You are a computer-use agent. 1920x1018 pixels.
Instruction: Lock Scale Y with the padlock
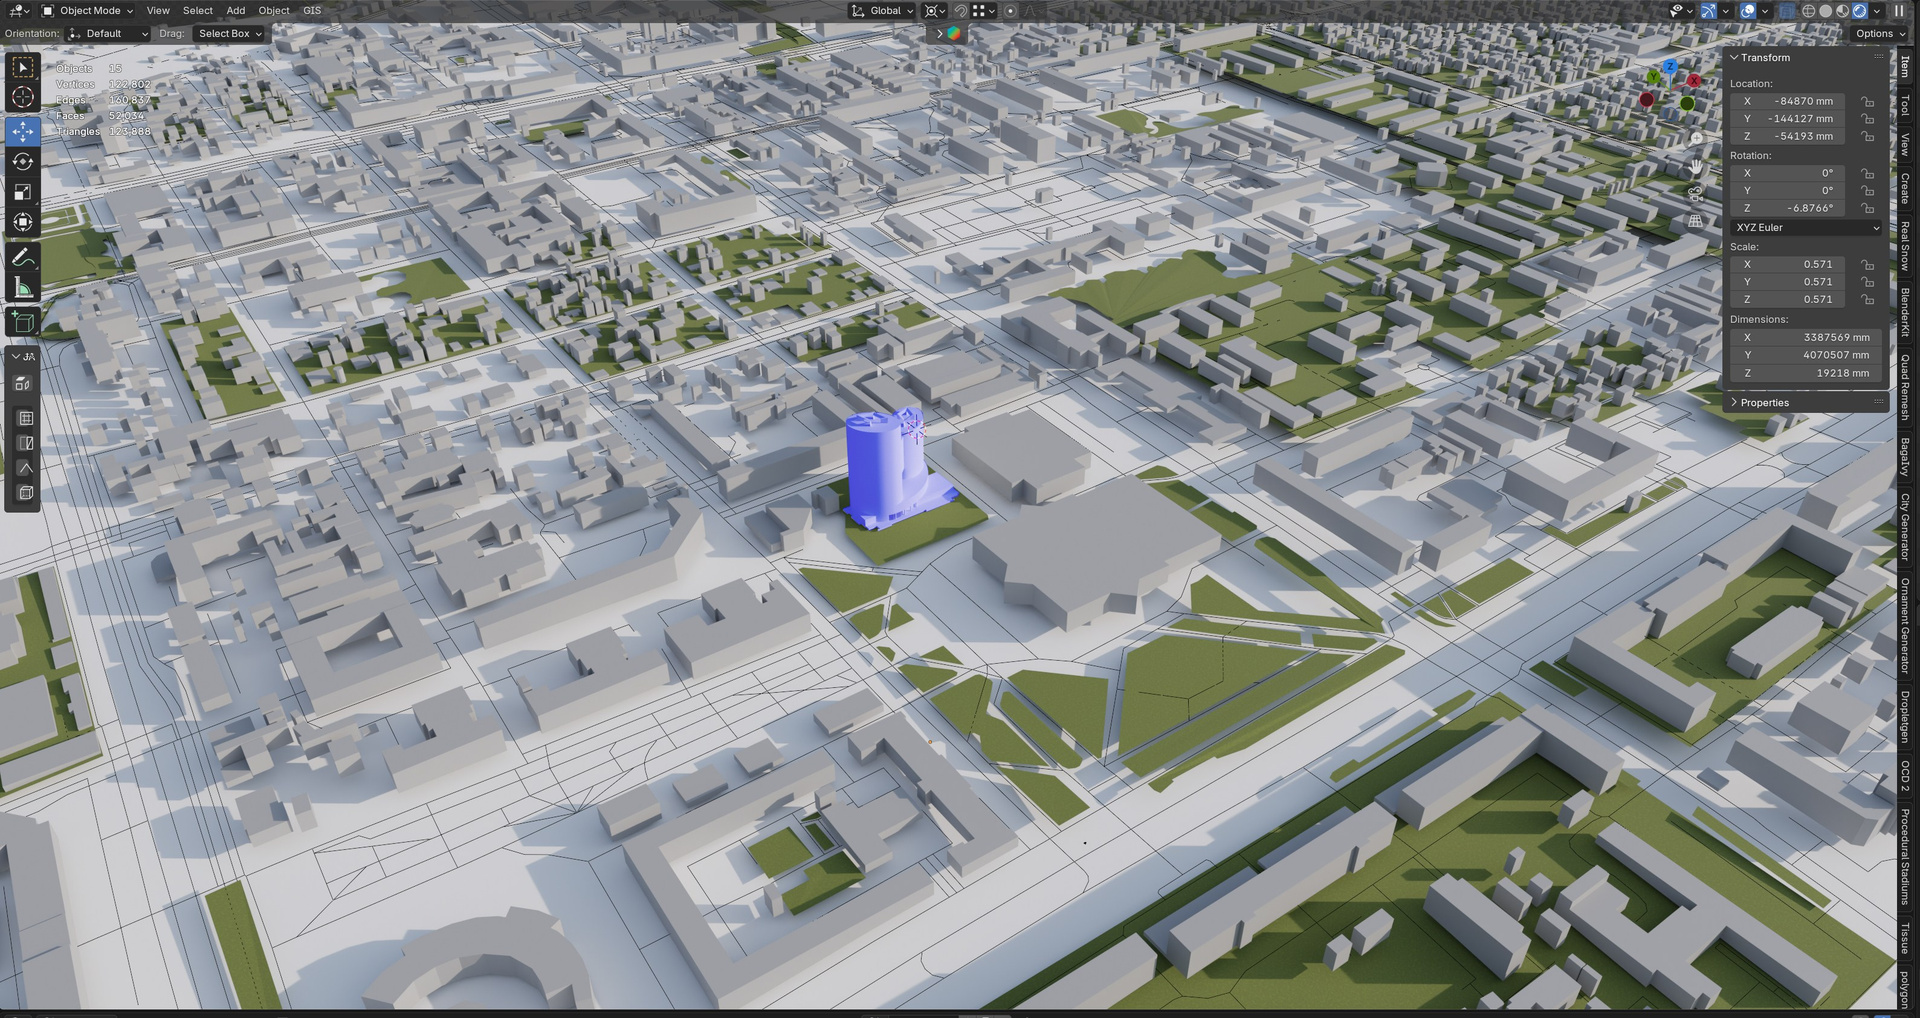1867,282
